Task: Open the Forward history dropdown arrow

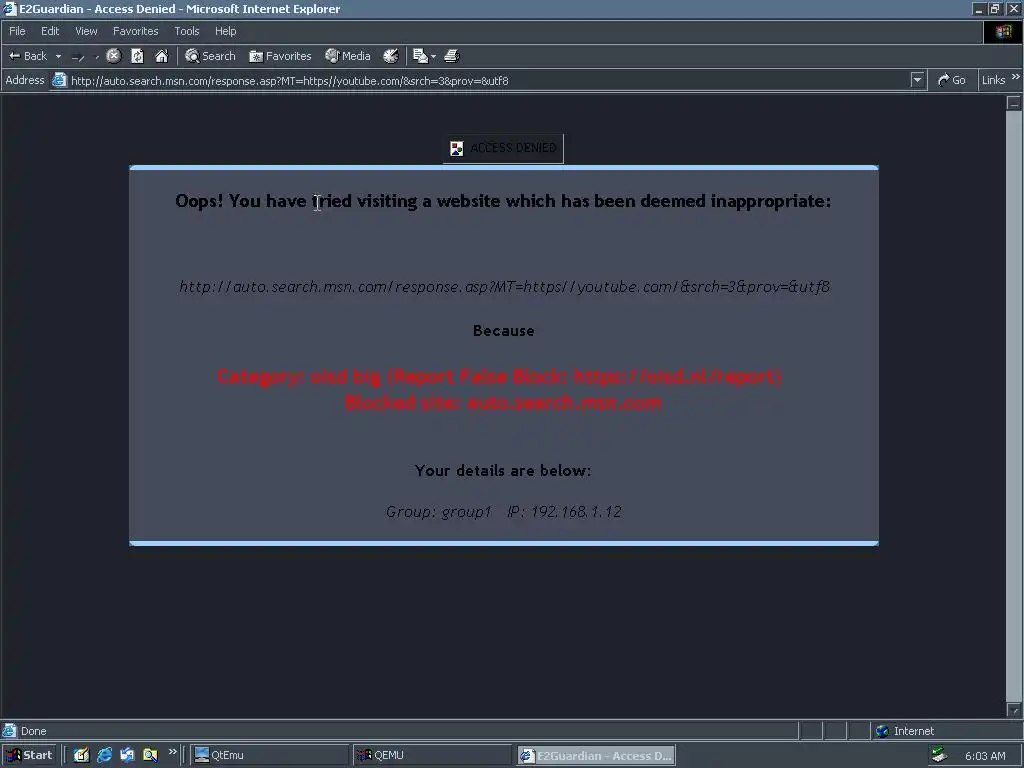Action: (97, 57)
